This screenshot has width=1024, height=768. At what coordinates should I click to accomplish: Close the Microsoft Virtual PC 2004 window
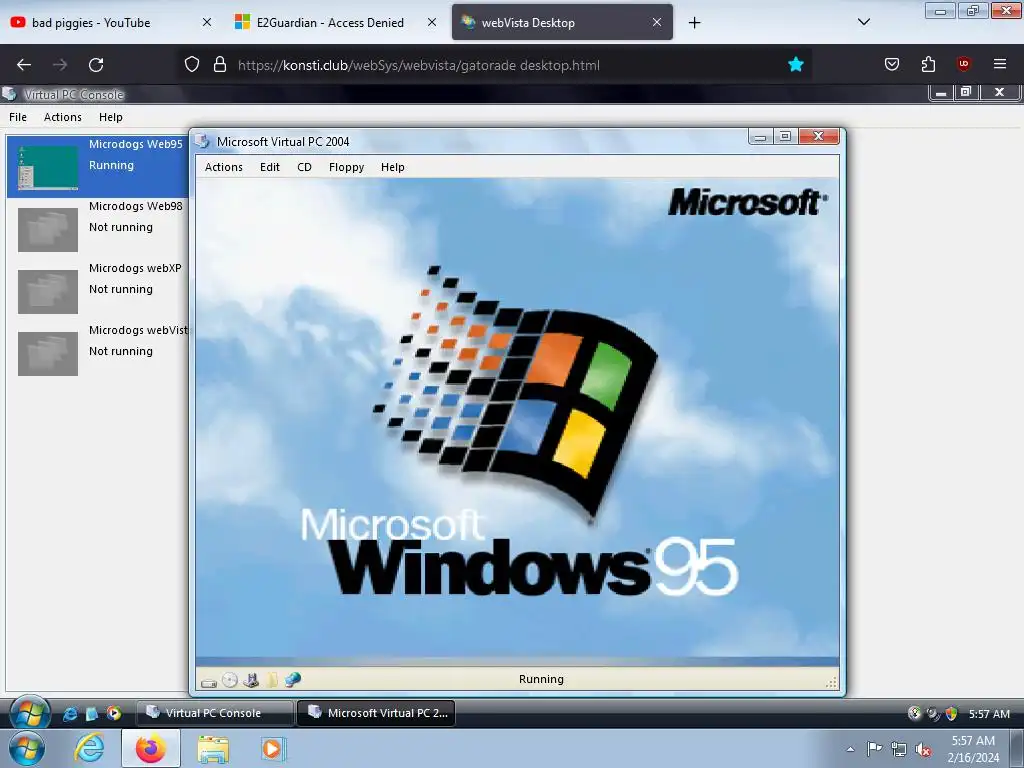(x=818, y=136)
